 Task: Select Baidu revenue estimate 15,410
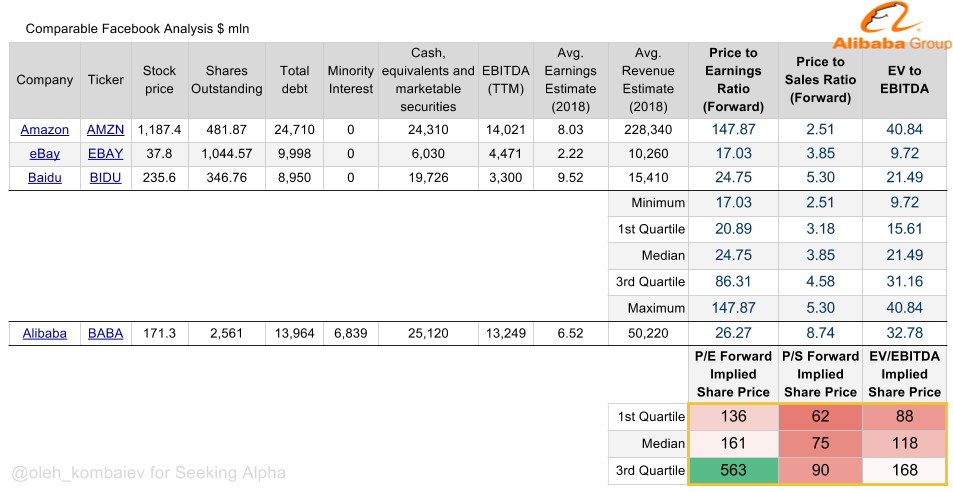pos(648,178)
